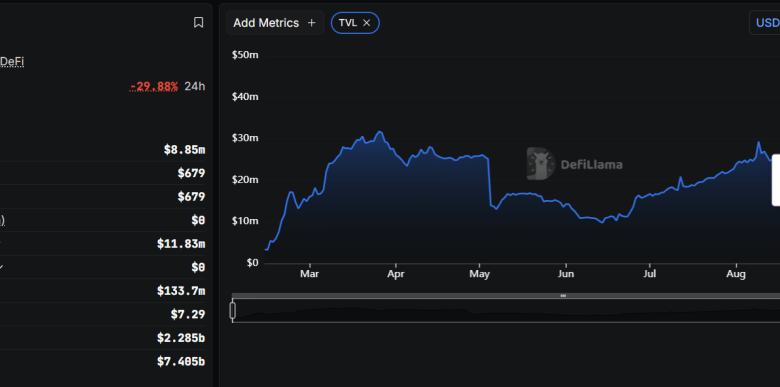Bookmark this protocol with the bookmark icon
Image resolution: width=780 pixels, height=387 pixels.
[198, 22]
